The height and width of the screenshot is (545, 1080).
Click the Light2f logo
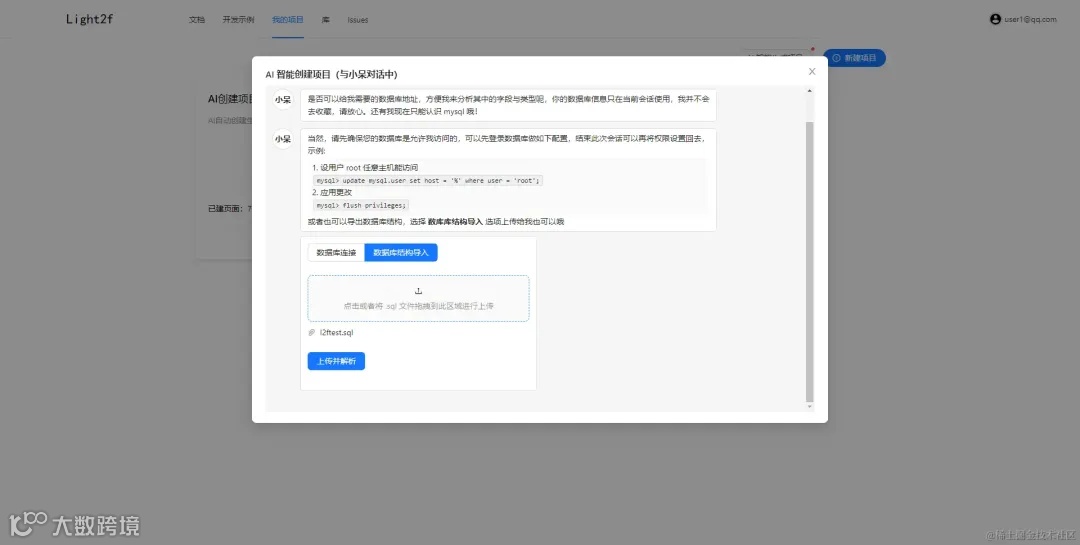tap(90, 19)
